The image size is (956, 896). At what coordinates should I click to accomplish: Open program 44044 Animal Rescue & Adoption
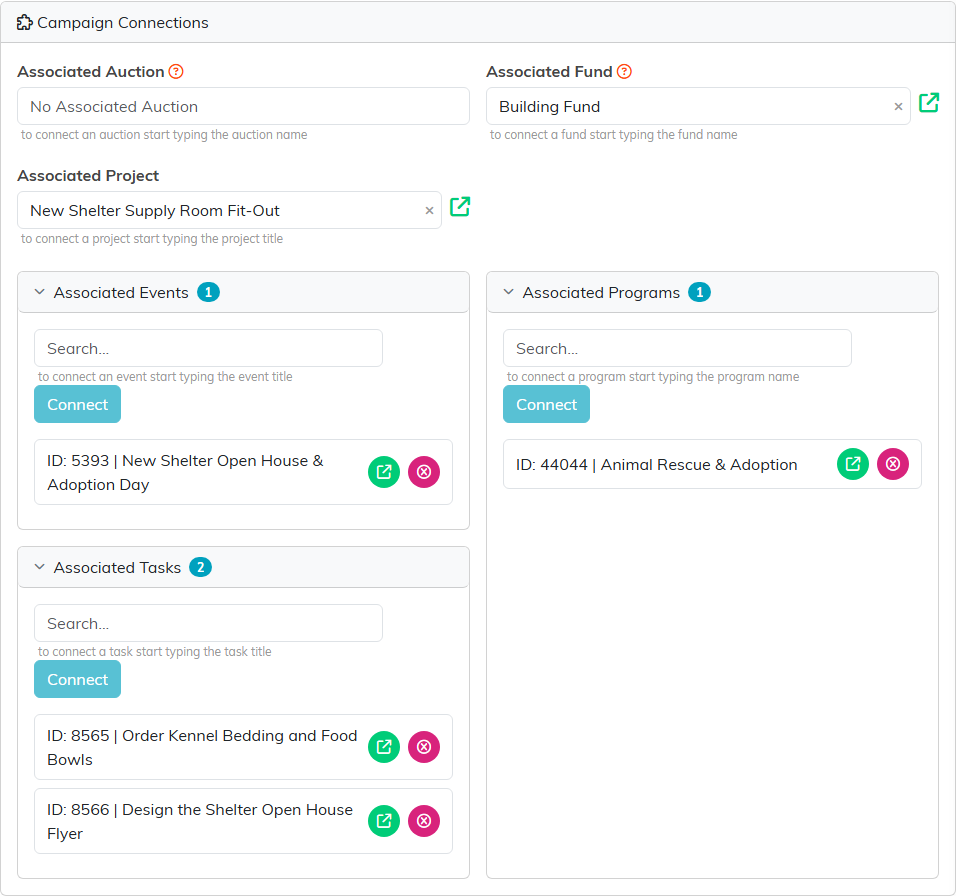tap(852, 464)
